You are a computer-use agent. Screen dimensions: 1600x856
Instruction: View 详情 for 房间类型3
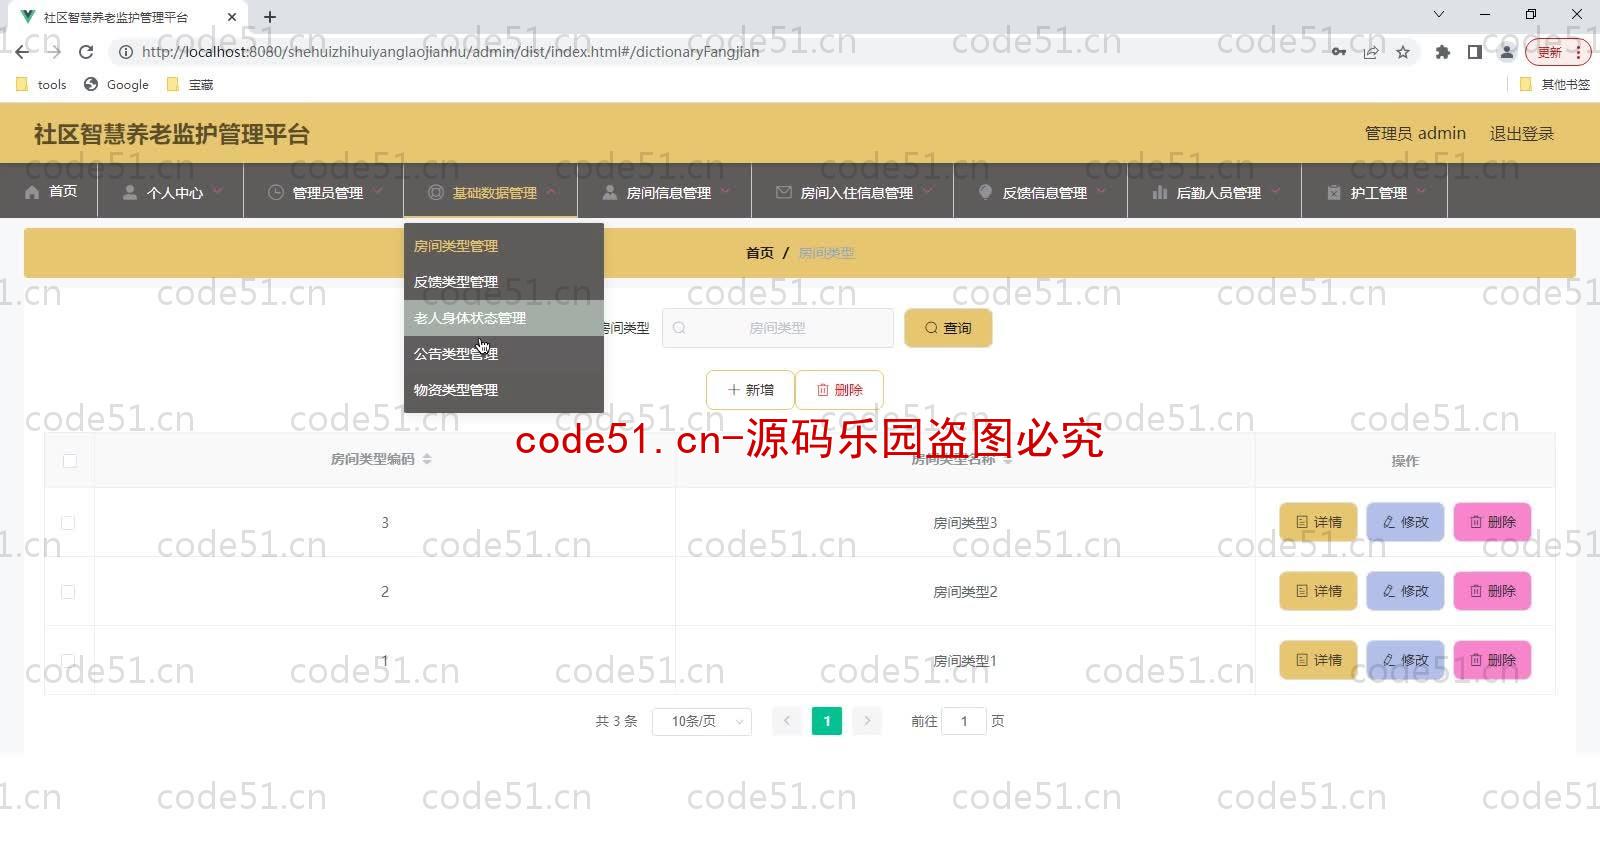[1318, 522]
